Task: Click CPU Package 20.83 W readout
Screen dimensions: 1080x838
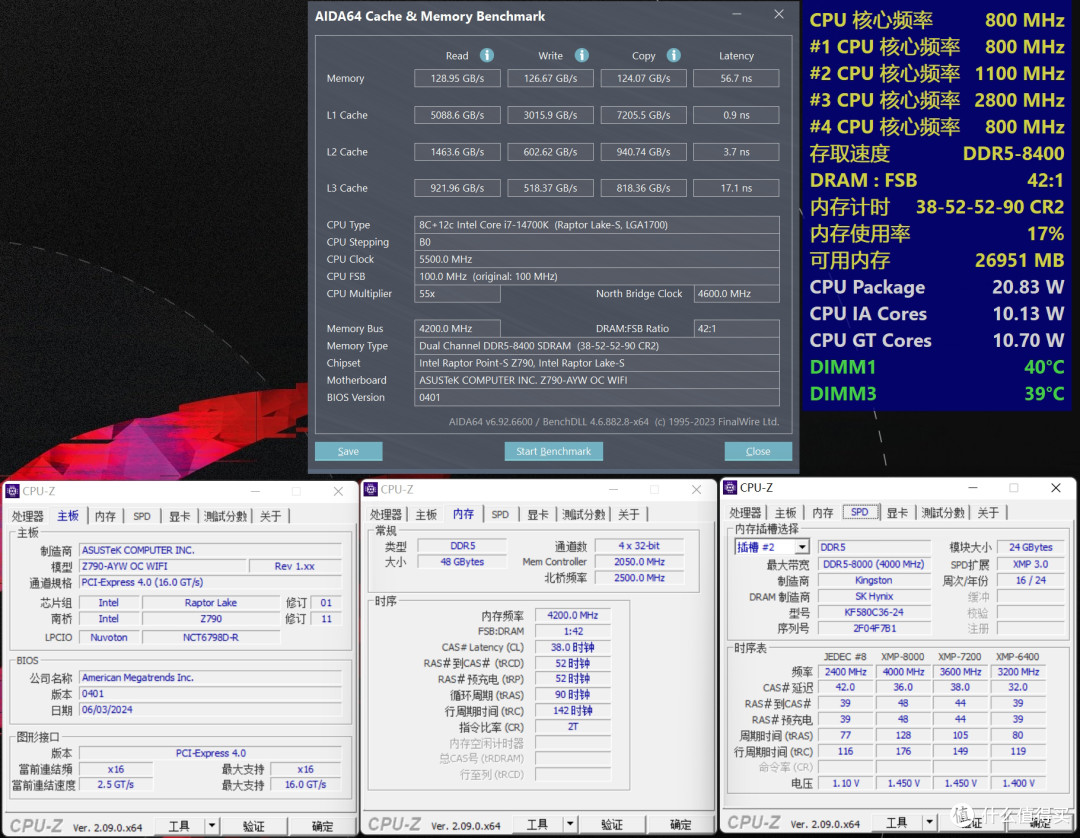Action: [x=937, y=287]
